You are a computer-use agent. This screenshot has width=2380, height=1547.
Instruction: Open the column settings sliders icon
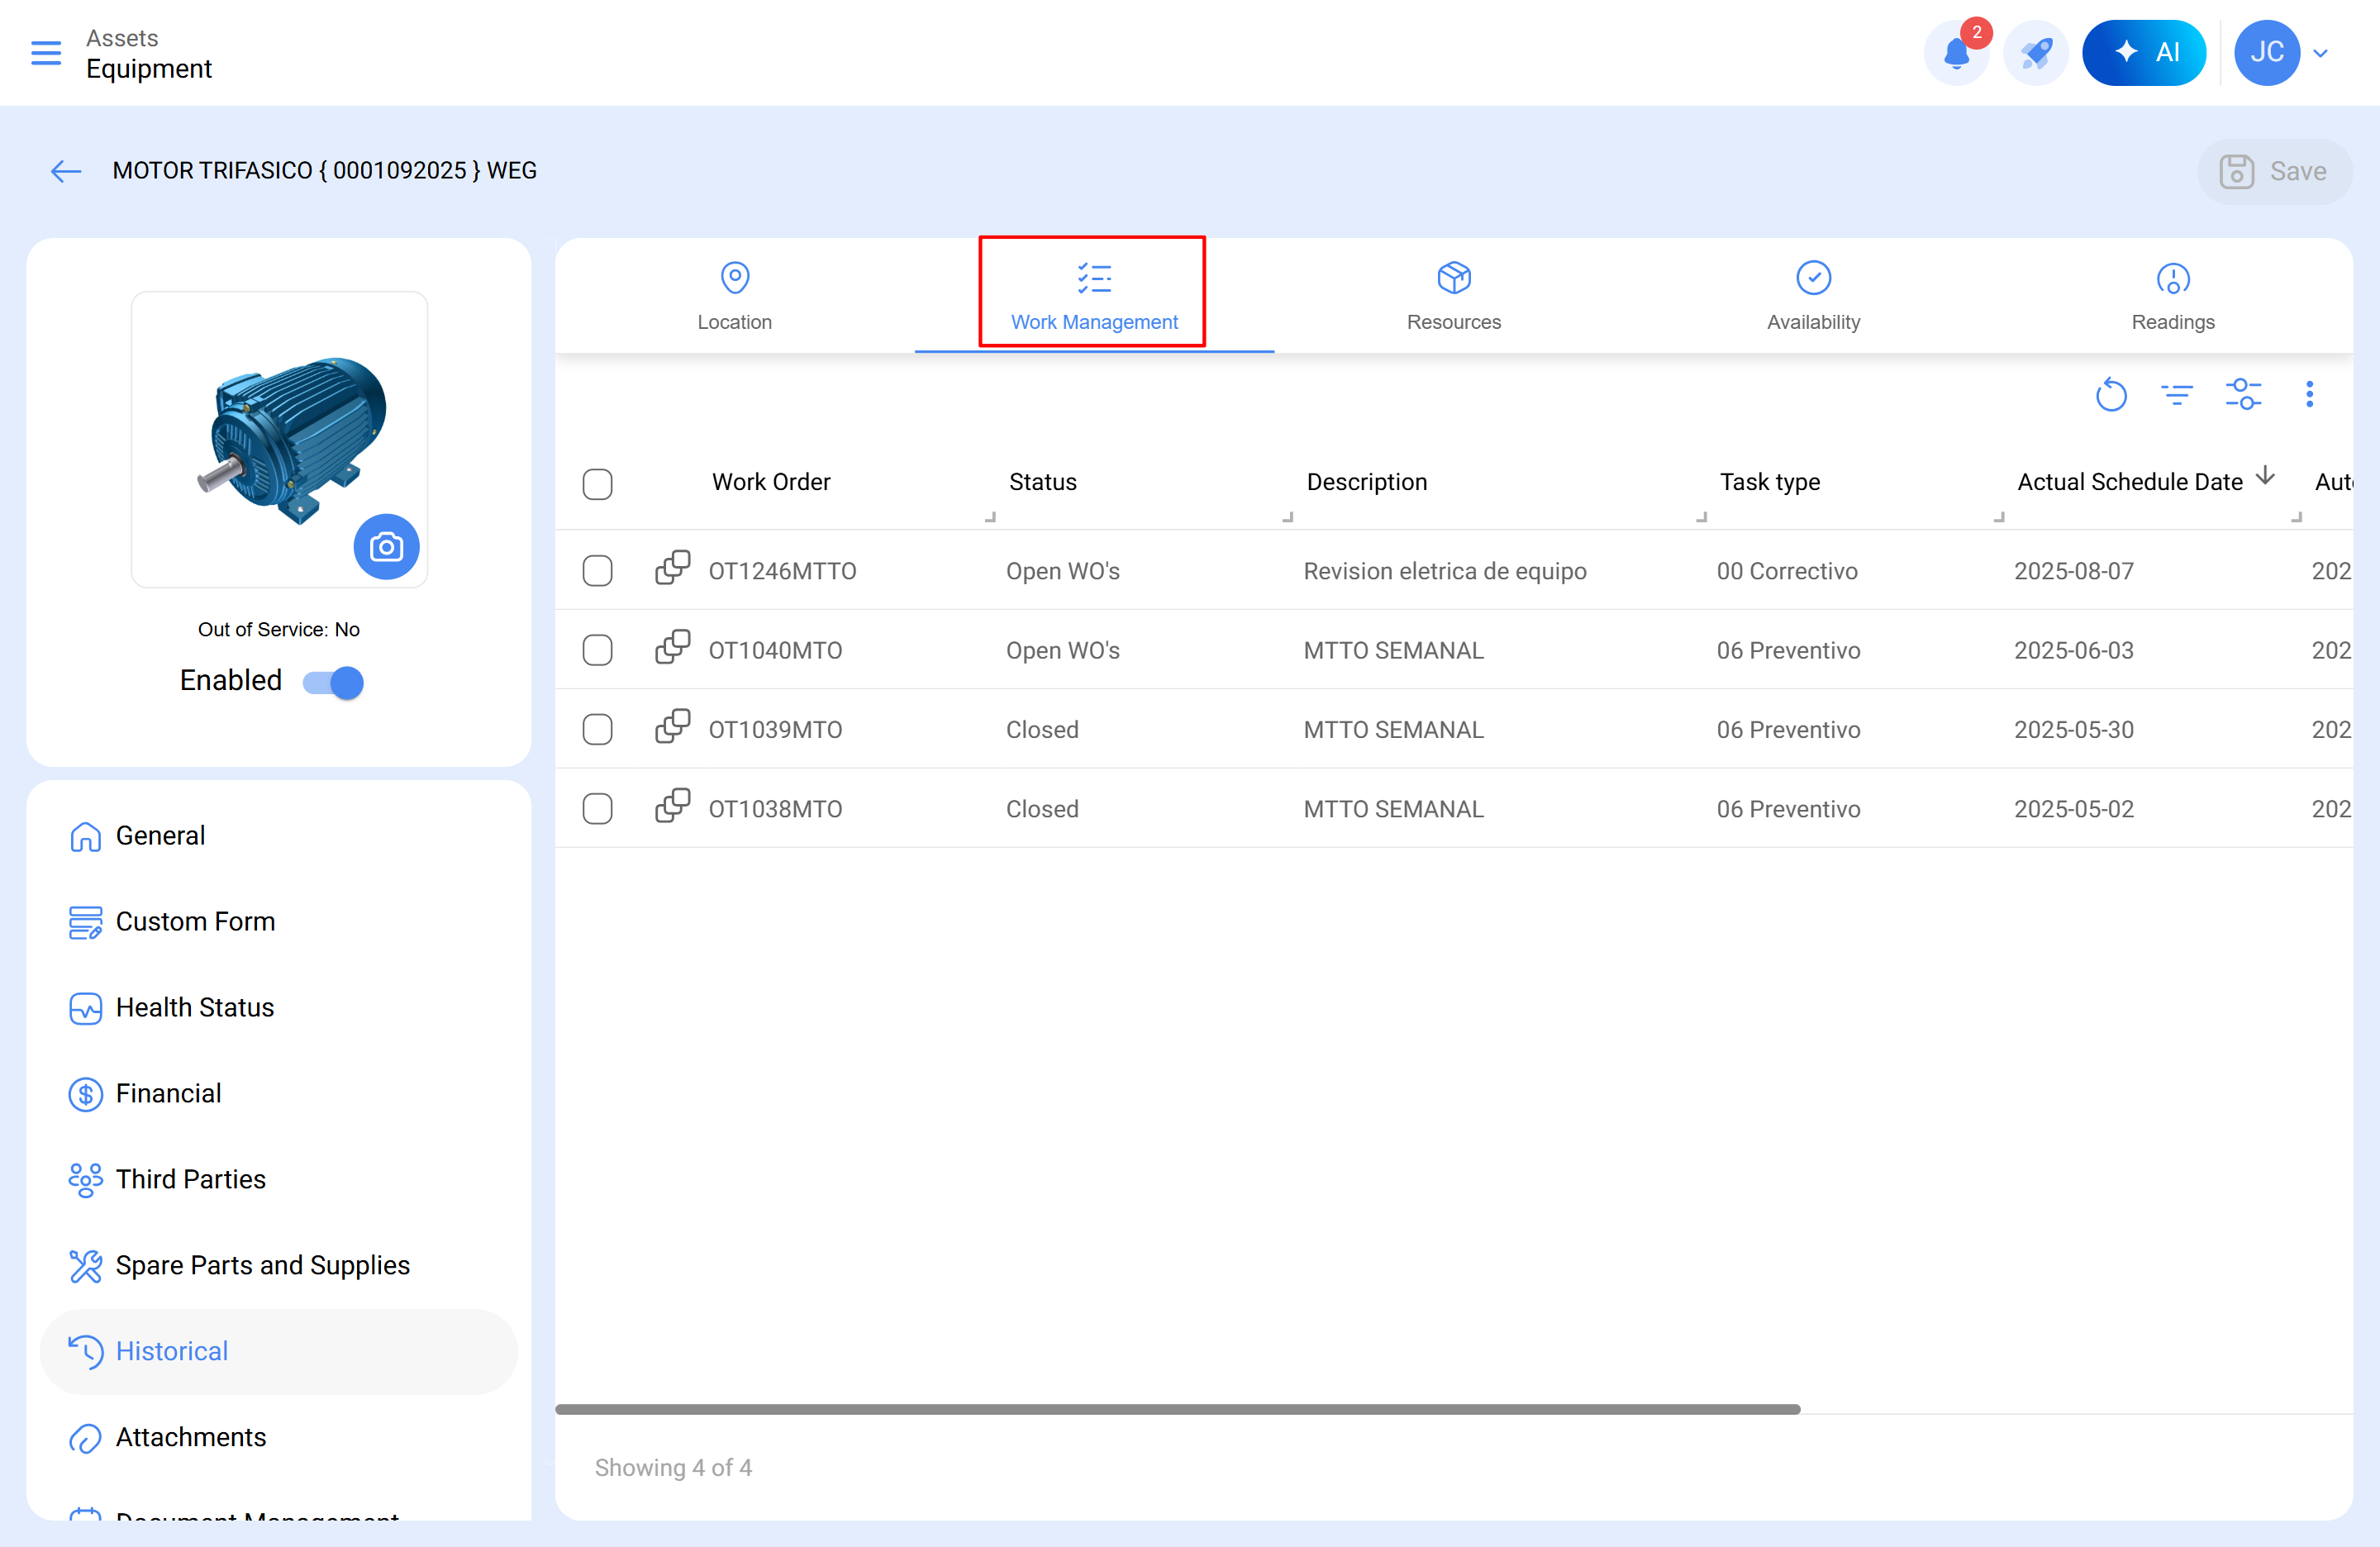point(2243,395)
